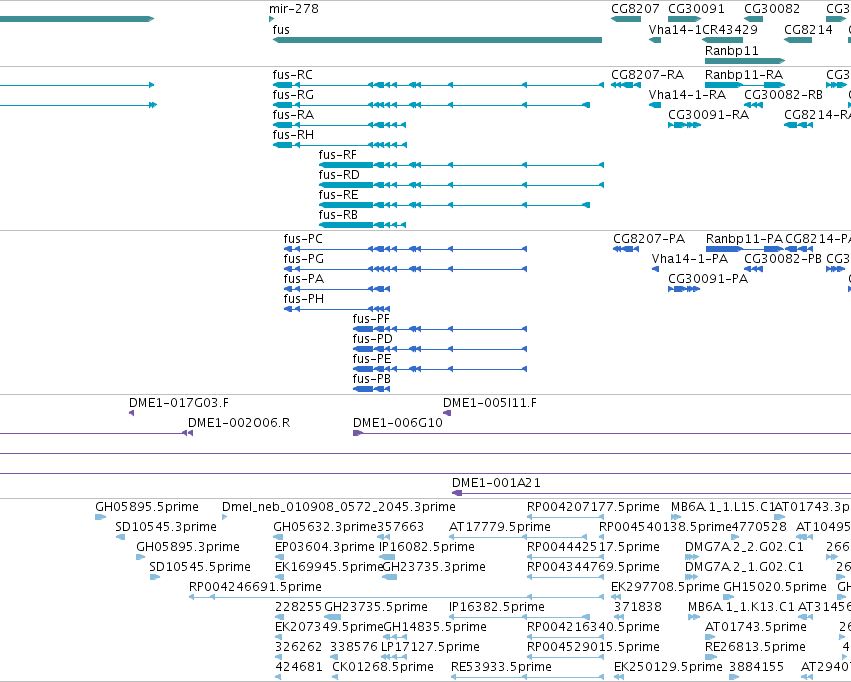Click the Ranbp11 gene bar

pos(745,61)
